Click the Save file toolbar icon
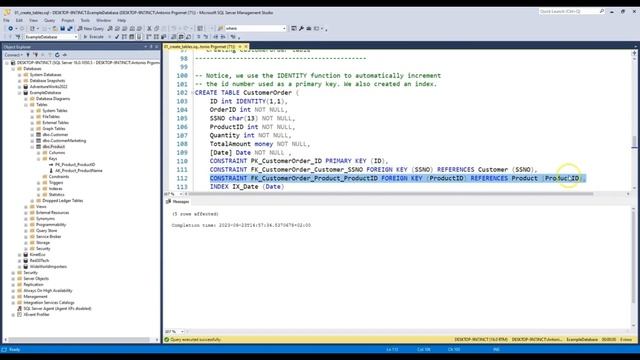Image resolution: width=640 pixels, height=360 pixels. pyautogui.click(x=62, y=29)
